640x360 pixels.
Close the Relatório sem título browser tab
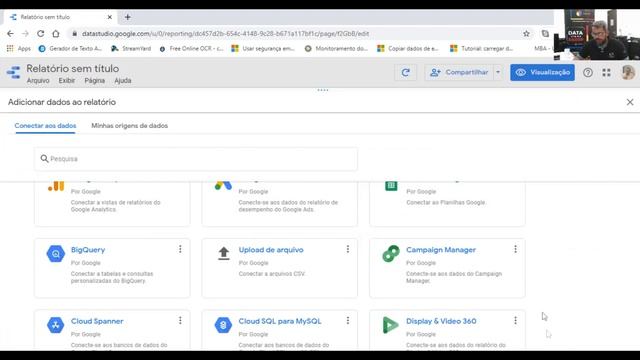point(109,17)
